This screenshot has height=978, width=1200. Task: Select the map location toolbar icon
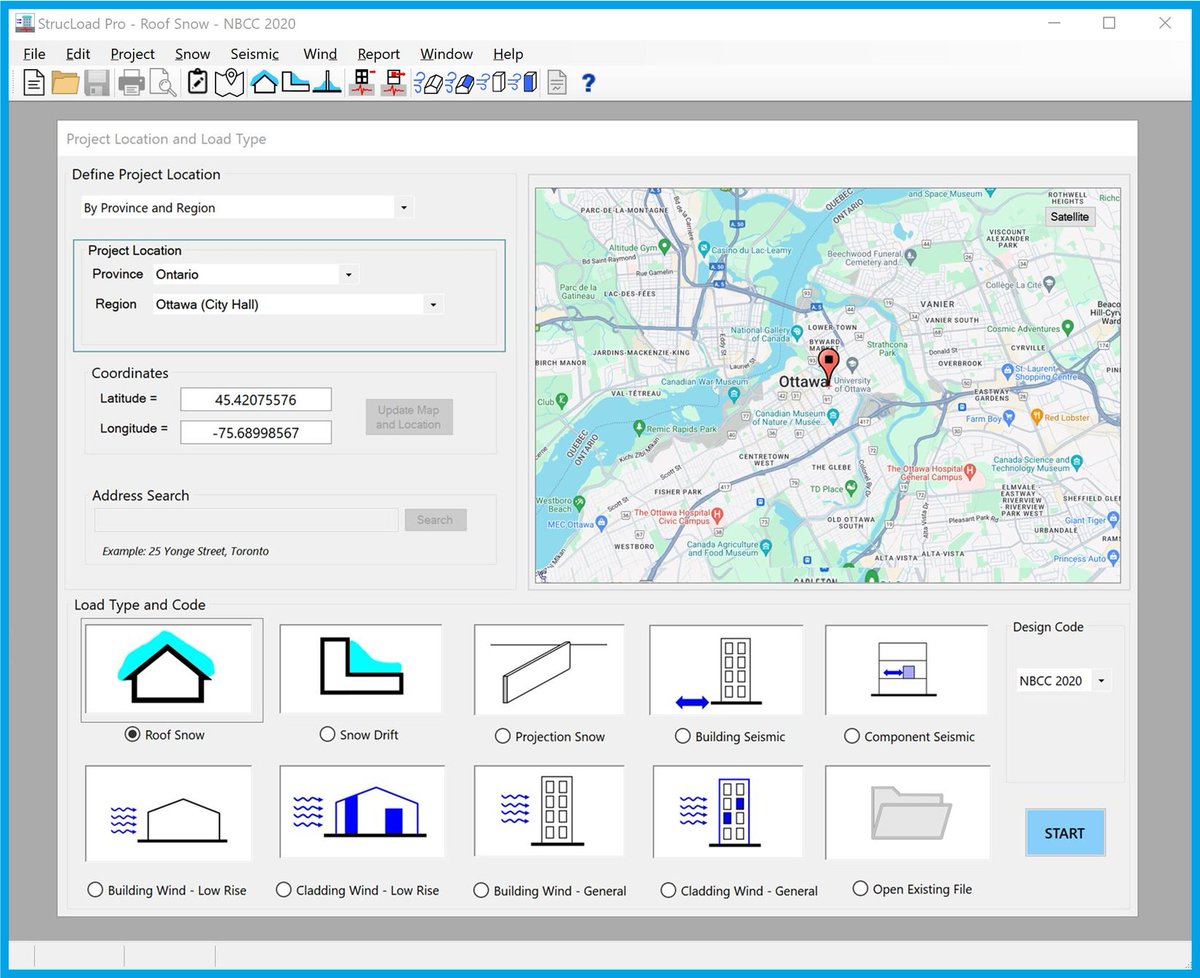click(229, 82)
